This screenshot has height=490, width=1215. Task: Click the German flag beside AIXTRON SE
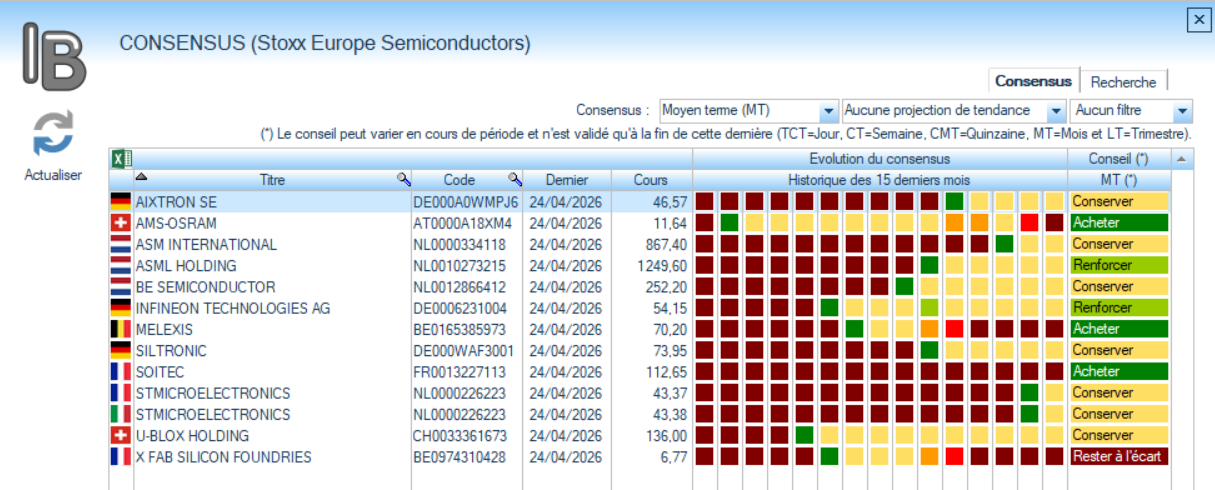pyautogui.click(x=121, y=201)
